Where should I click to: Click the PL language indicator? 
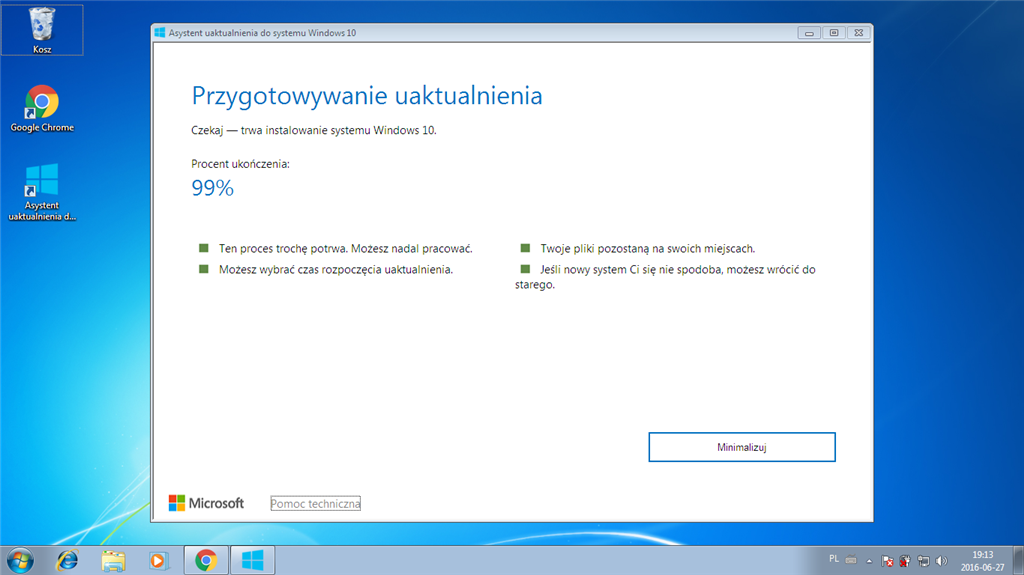(834, 559)
